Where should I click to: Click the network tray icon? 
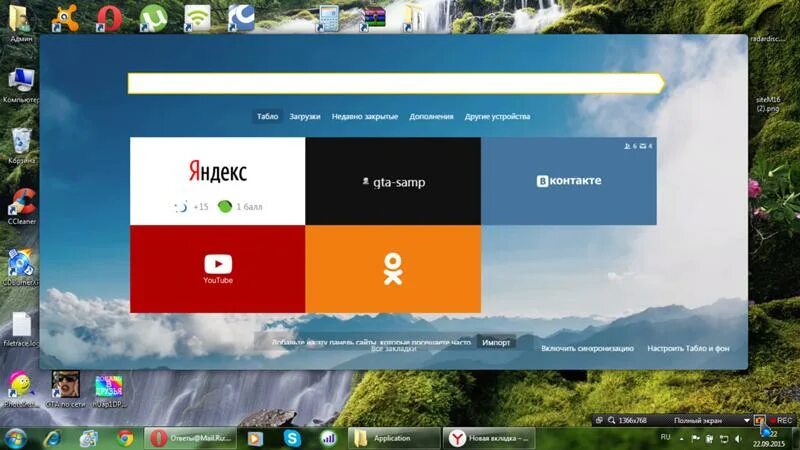click(x=724, y=439)
